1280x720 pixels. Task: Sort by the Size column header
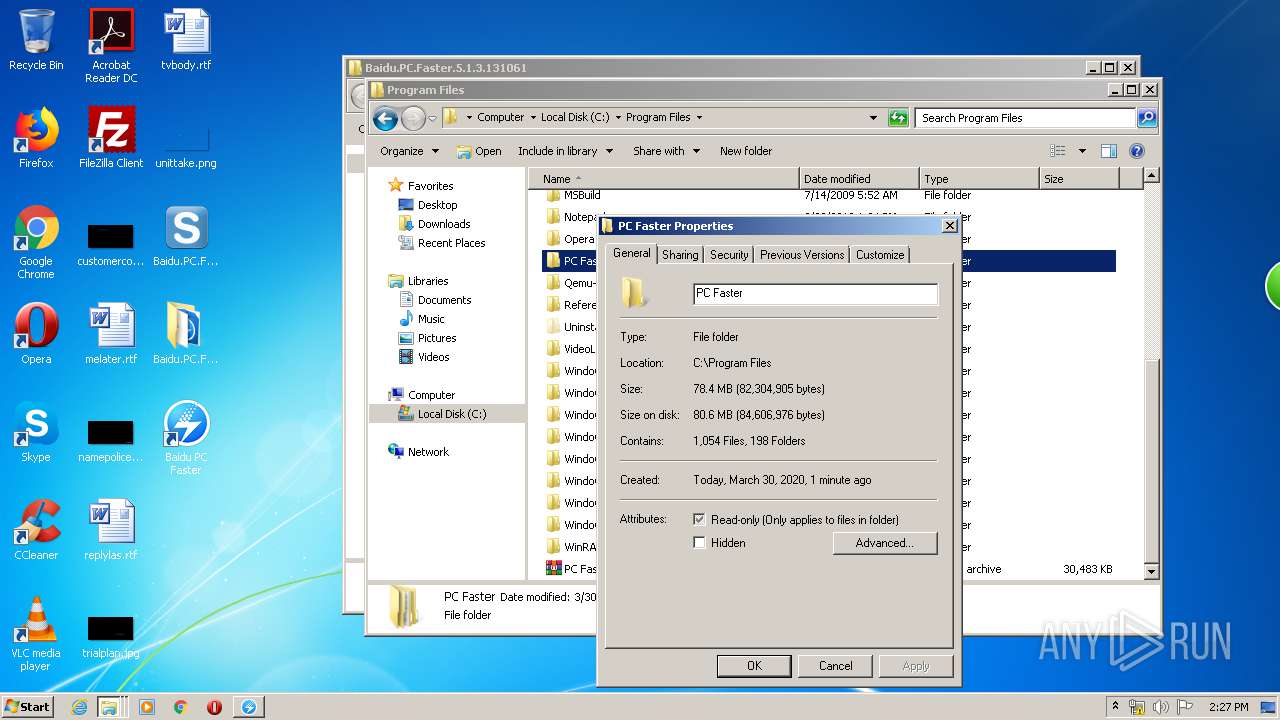point(1078,179)
